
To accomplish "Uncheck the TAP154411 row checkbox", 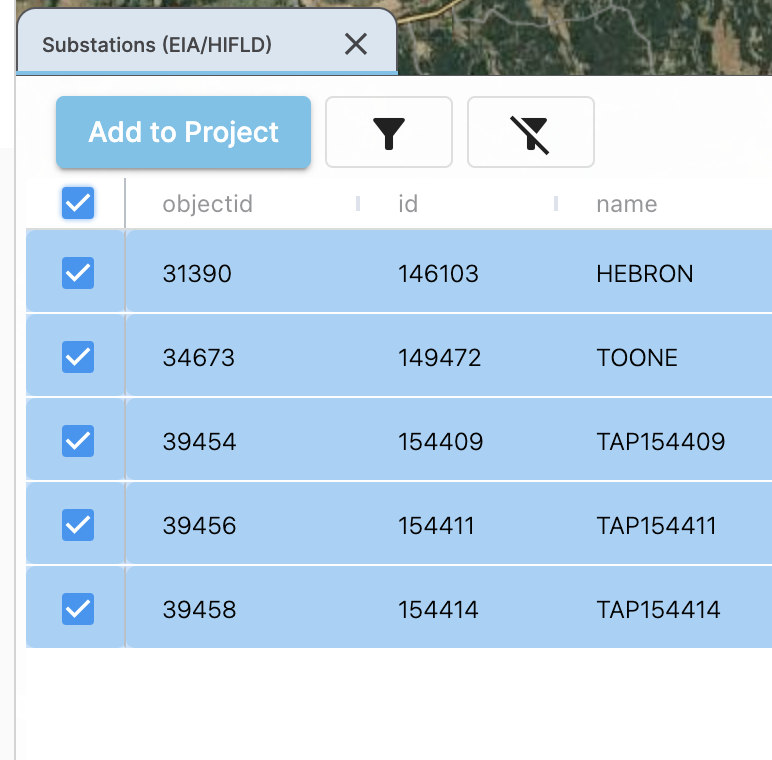I will click(x=78, y=525).
